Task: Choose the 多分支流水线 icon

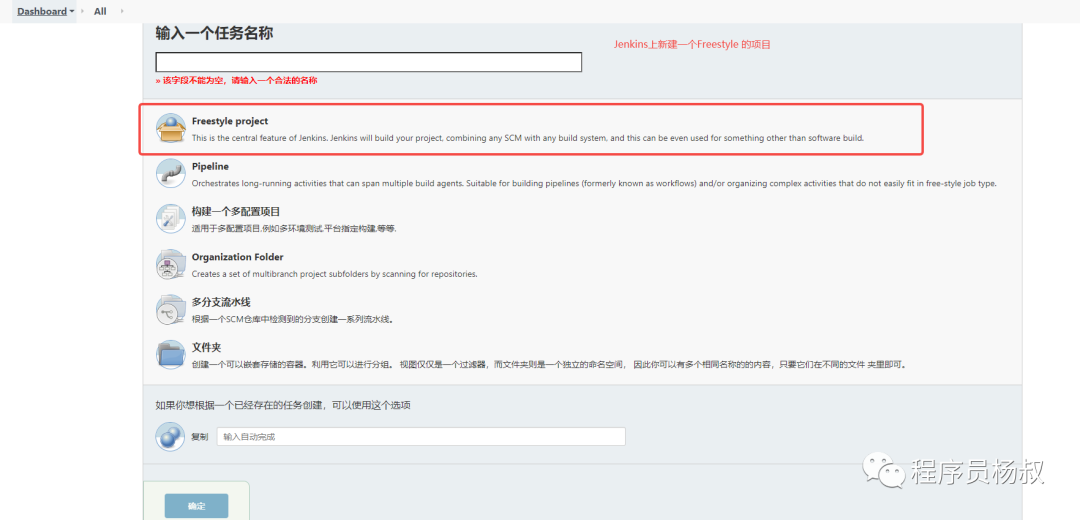Action: (170, 310)
